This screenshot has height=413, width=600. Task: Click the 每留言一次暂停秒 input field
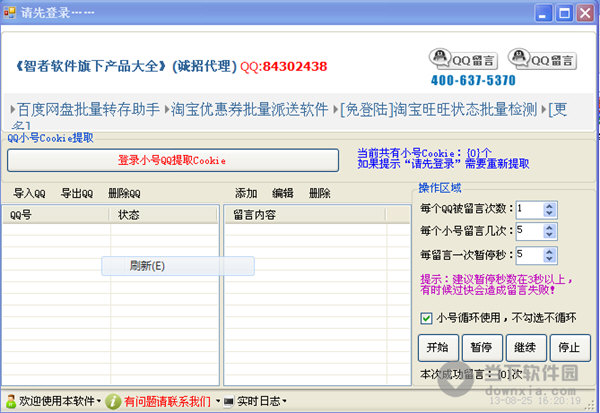[530, 255]
